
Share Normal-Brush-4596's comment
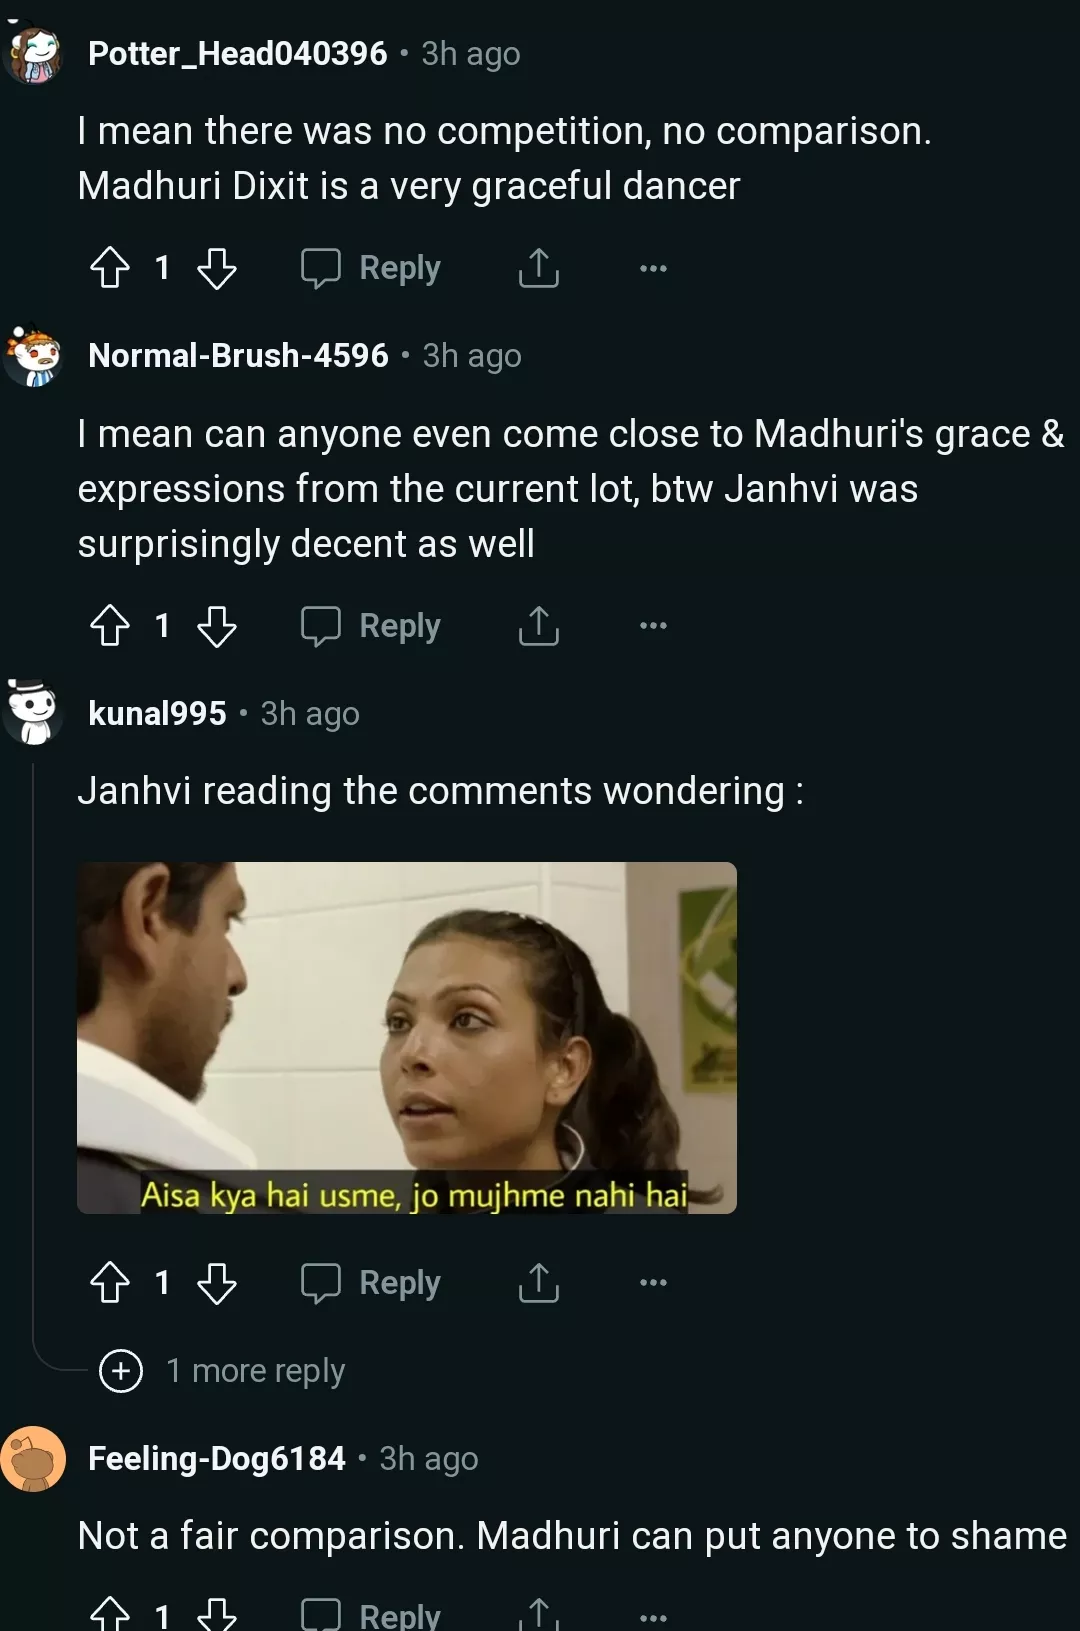pyautogui.click(x=539, y=626)
